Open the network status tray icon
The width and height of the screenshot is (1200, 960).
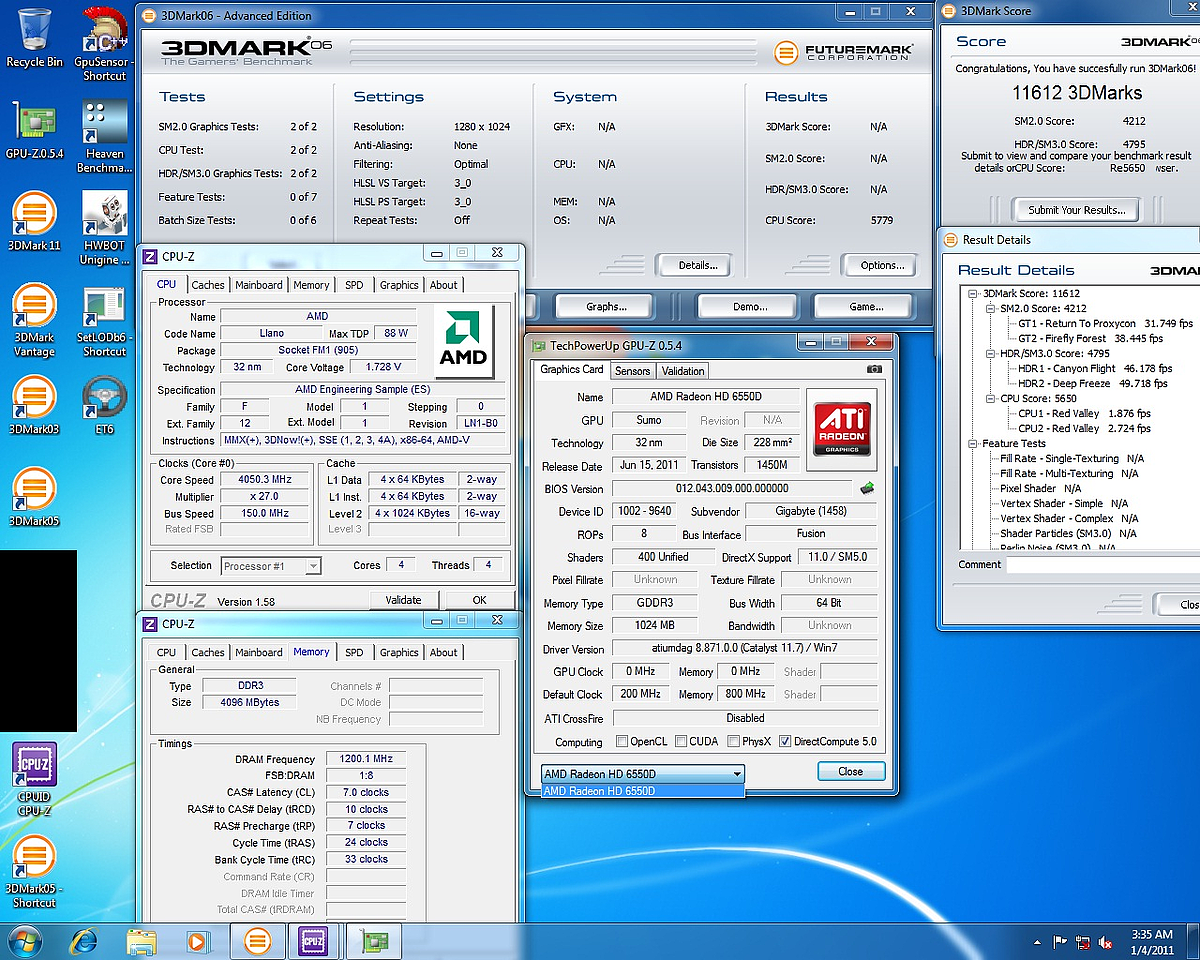1084,942
